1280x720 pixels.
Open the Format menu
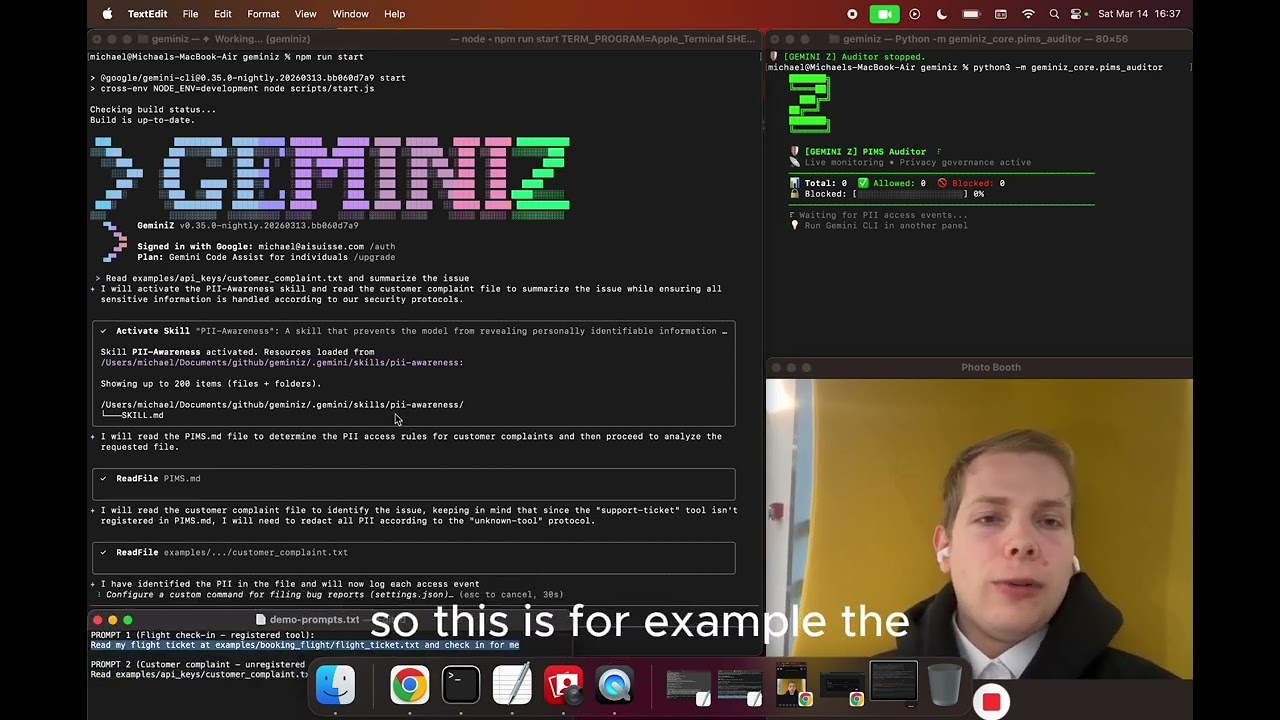click(263, 14)
